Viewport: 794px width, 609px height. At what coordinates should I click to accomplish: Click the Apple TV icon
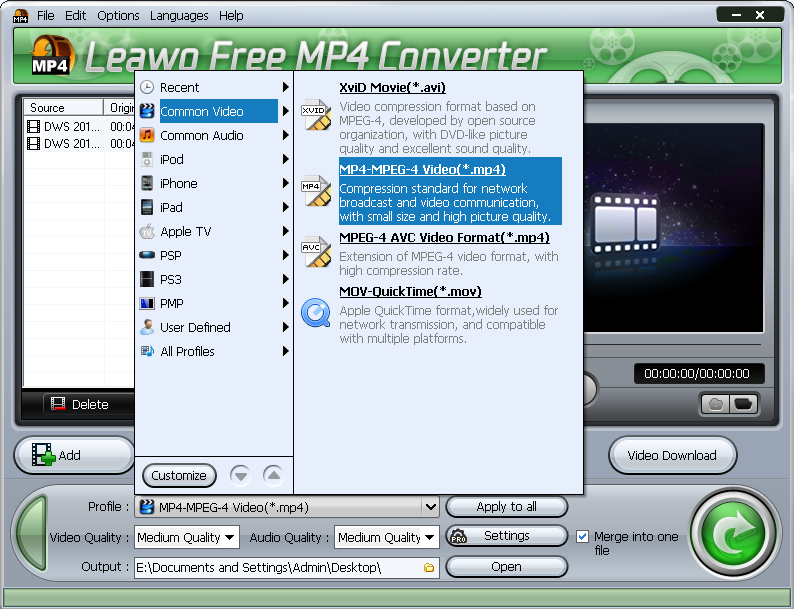coord(147,231)
